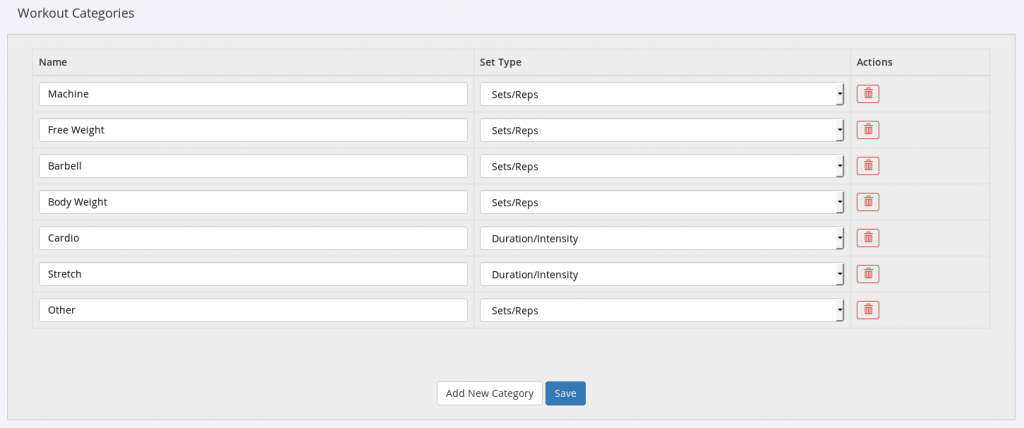Edit the Free Weight name field
This screenshot has width=1024, height=428.
pyautogui.click(x=253, y=130)
